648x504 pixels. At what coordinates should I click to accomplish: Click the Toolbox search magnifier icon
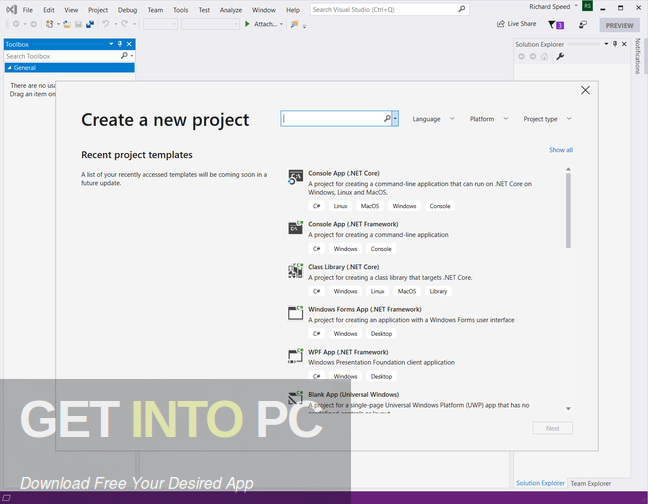124,55
